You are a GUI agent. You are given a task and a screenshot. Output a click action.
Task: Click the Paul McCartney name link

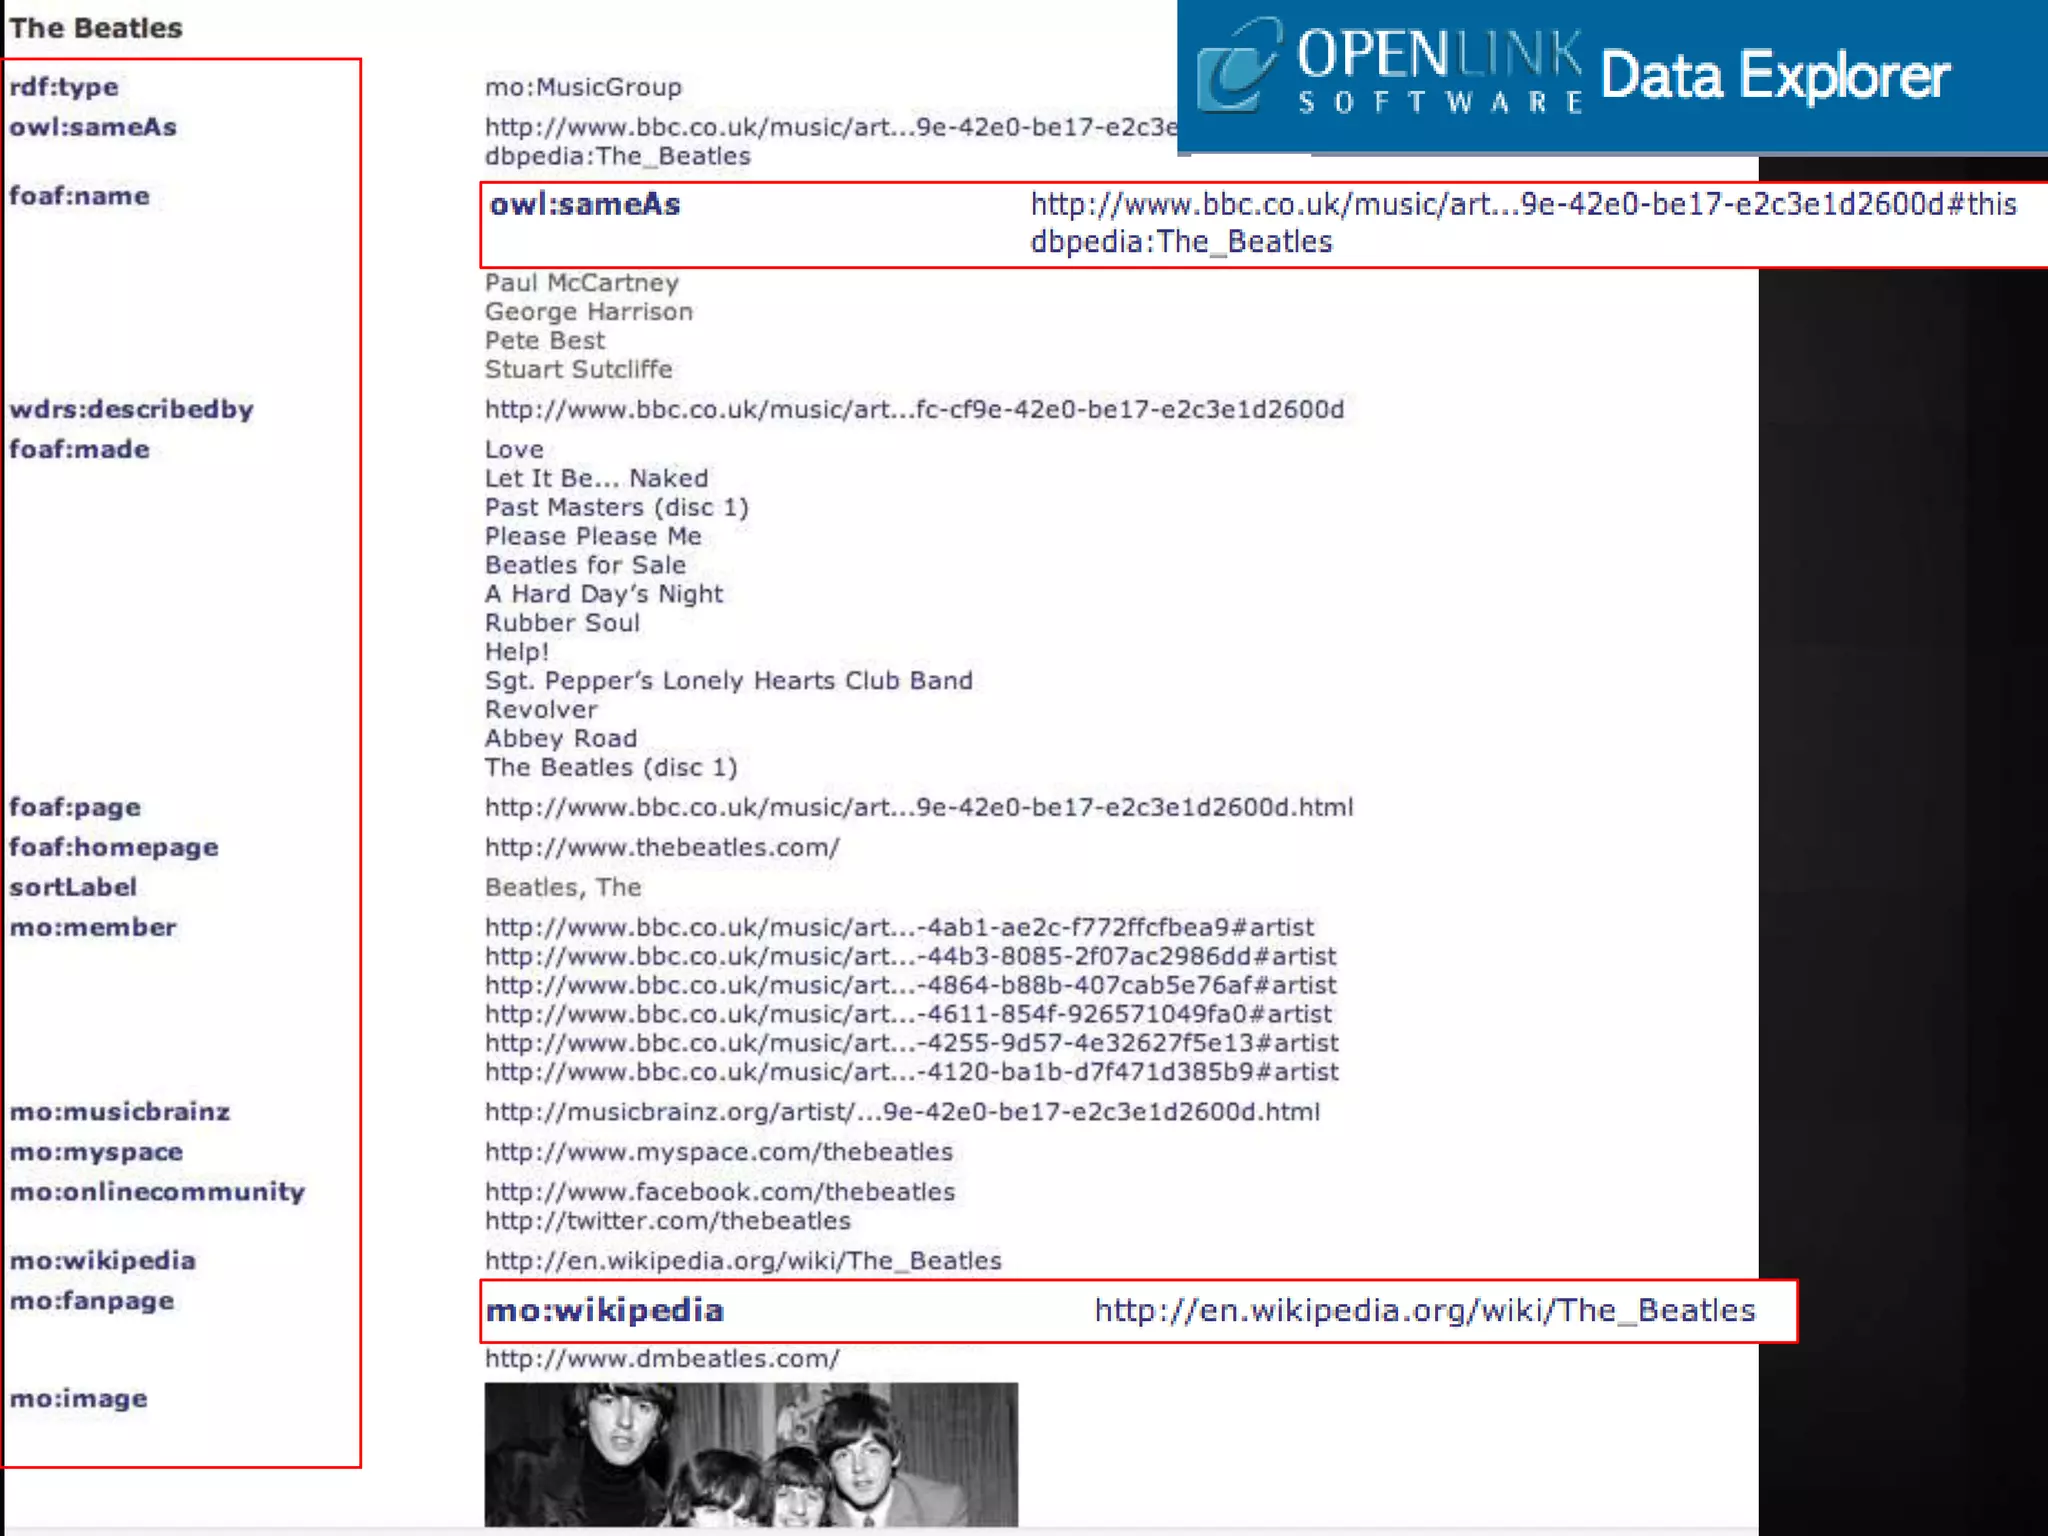581,283
